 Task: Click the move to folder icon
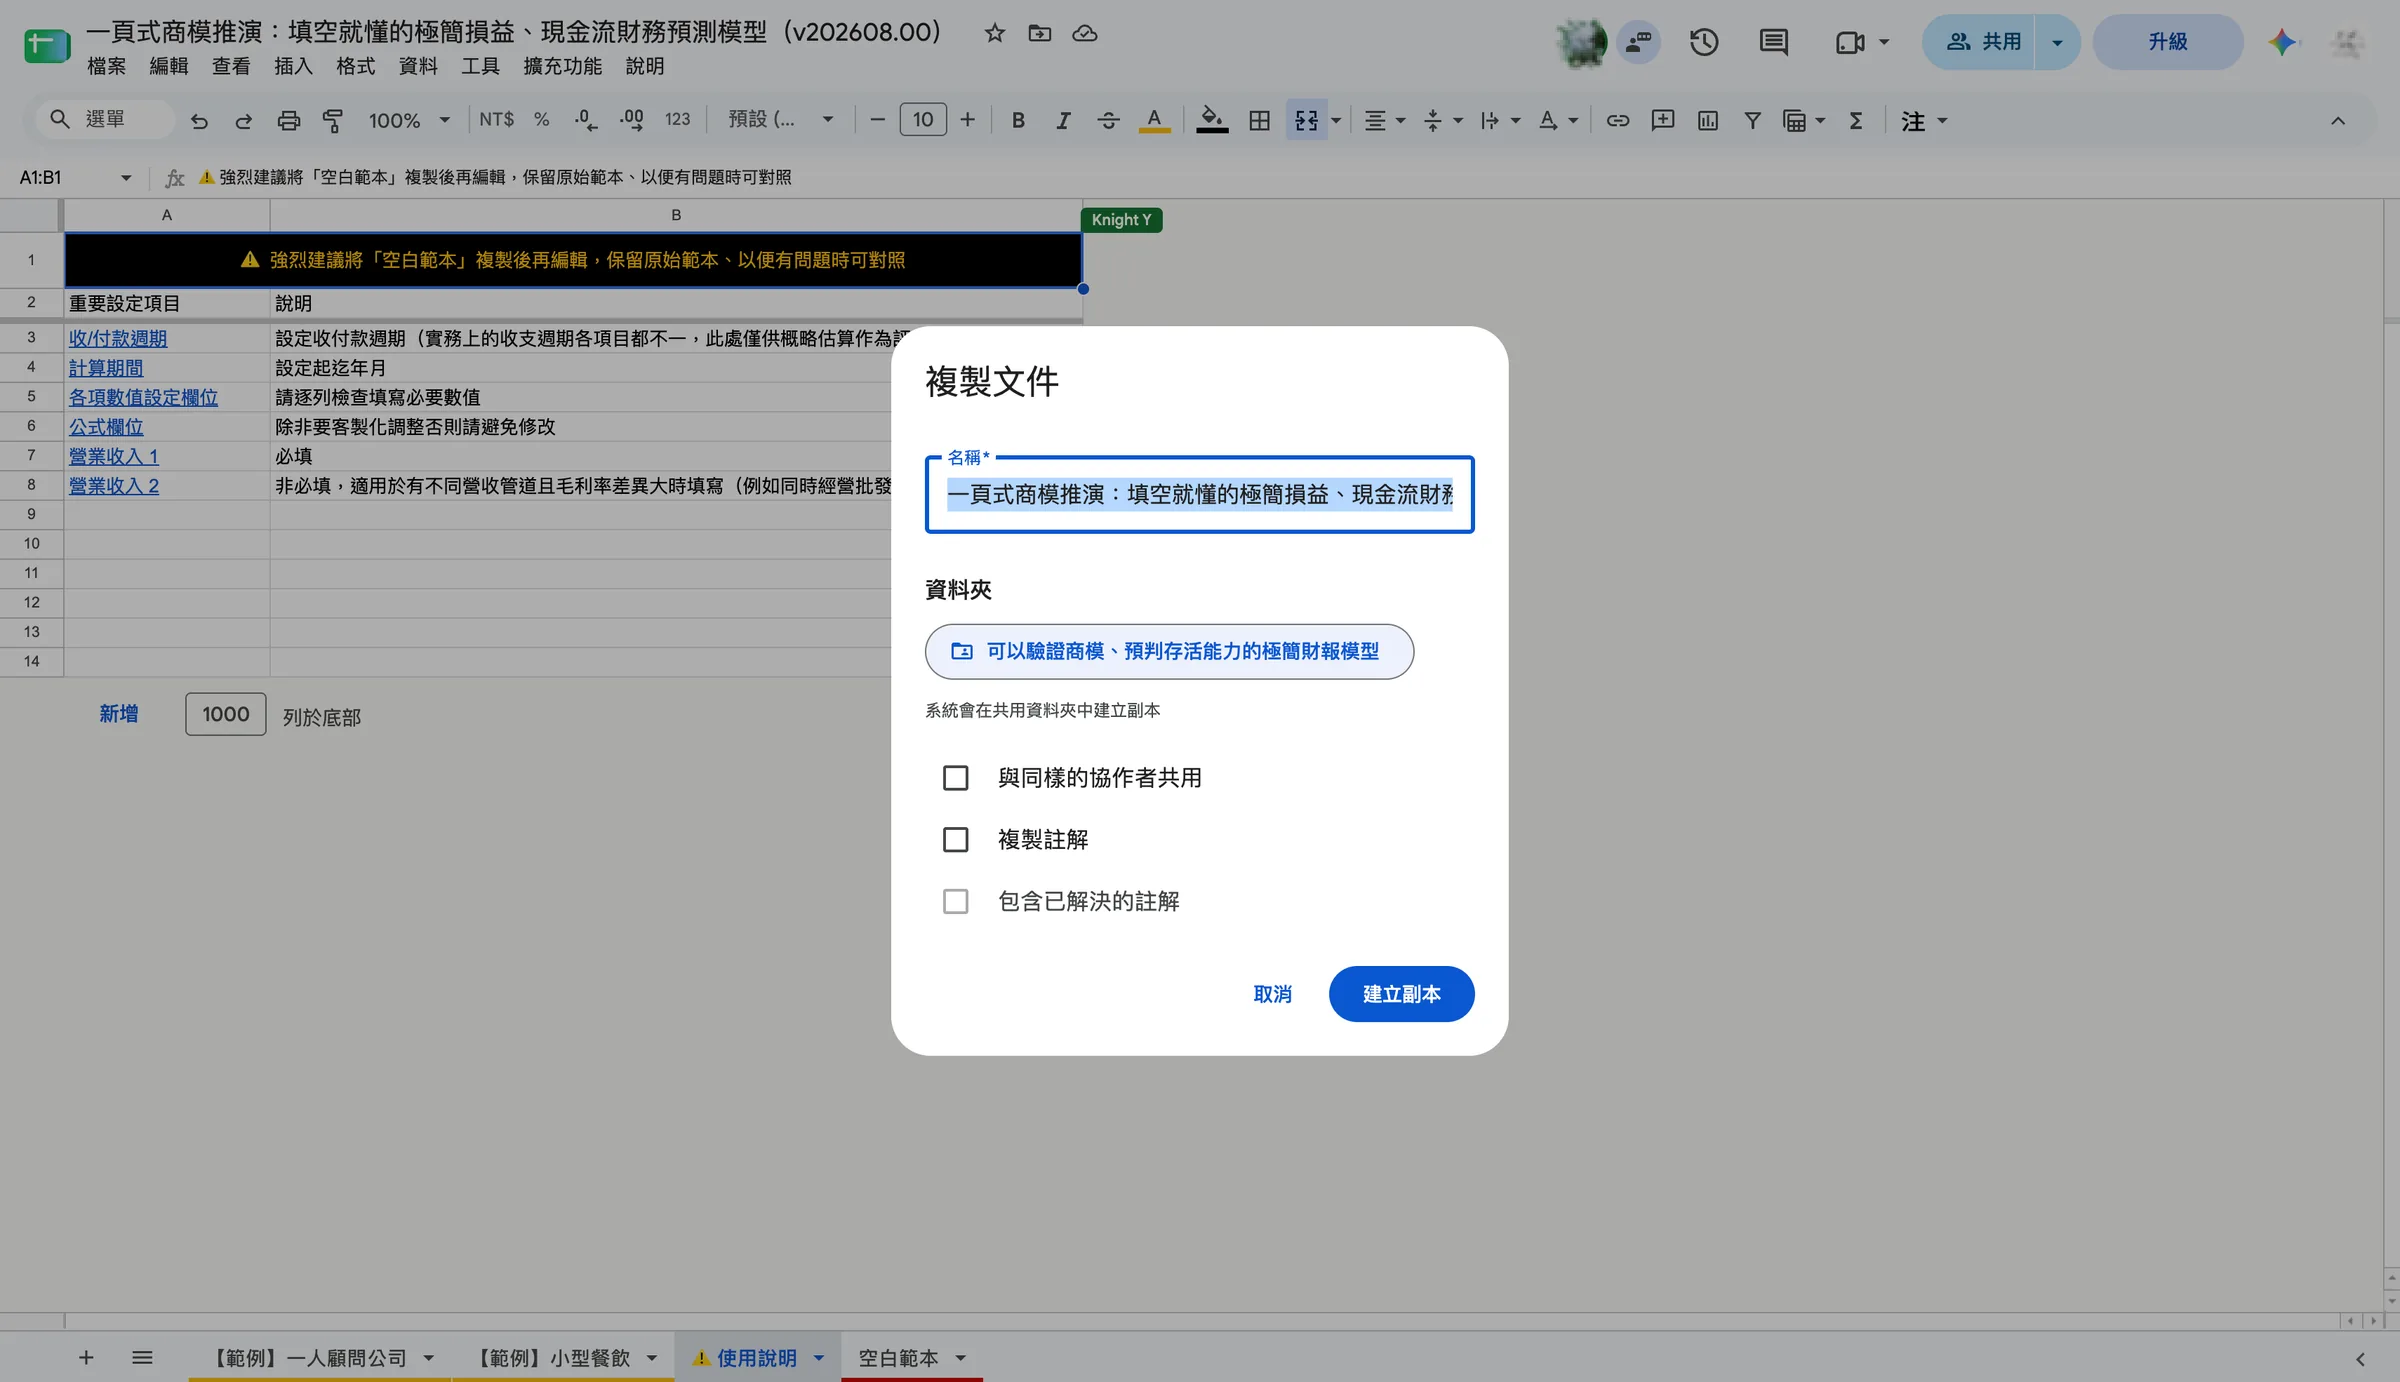tap(1040, 33)
